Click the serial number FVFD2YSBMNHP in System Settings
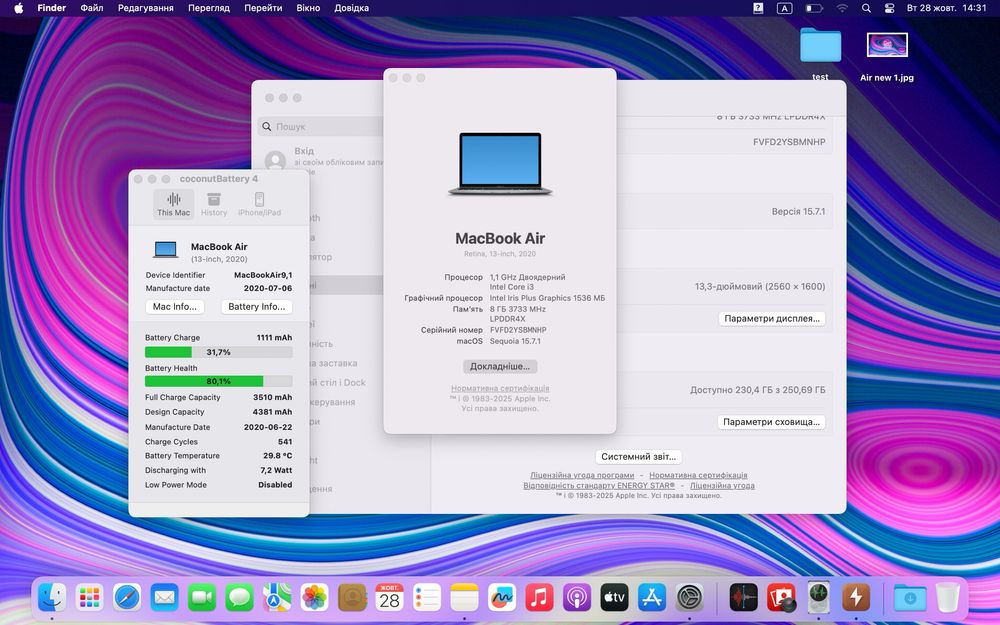This screenshot has width=1000, height=625. click(789, 142)
